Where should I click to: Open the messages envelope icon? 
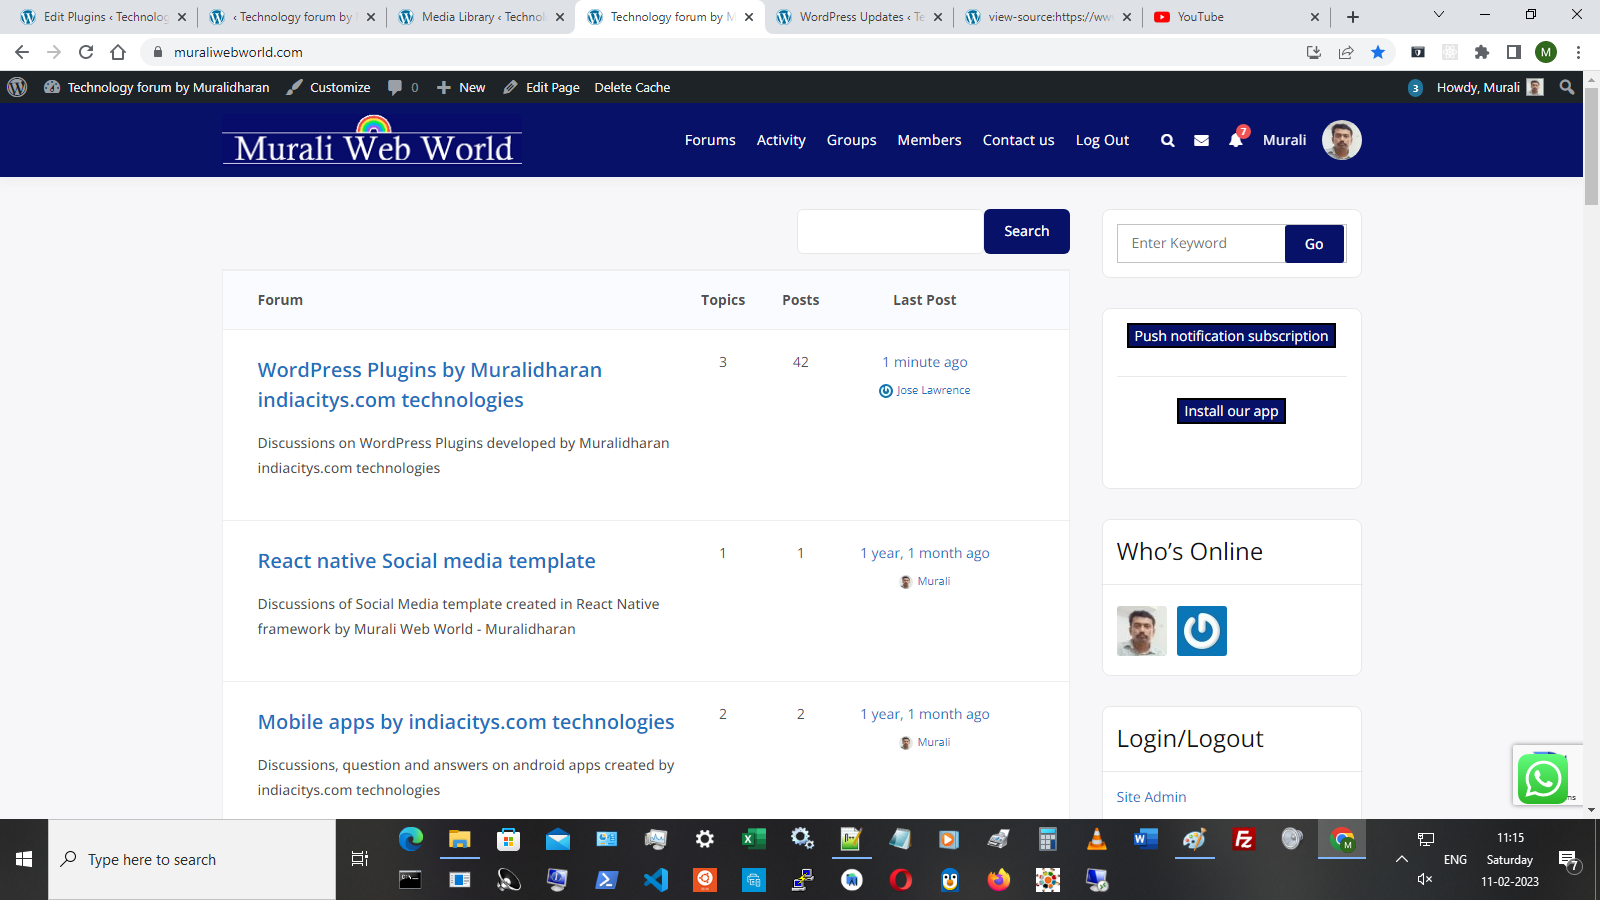tap(1201, 141)
